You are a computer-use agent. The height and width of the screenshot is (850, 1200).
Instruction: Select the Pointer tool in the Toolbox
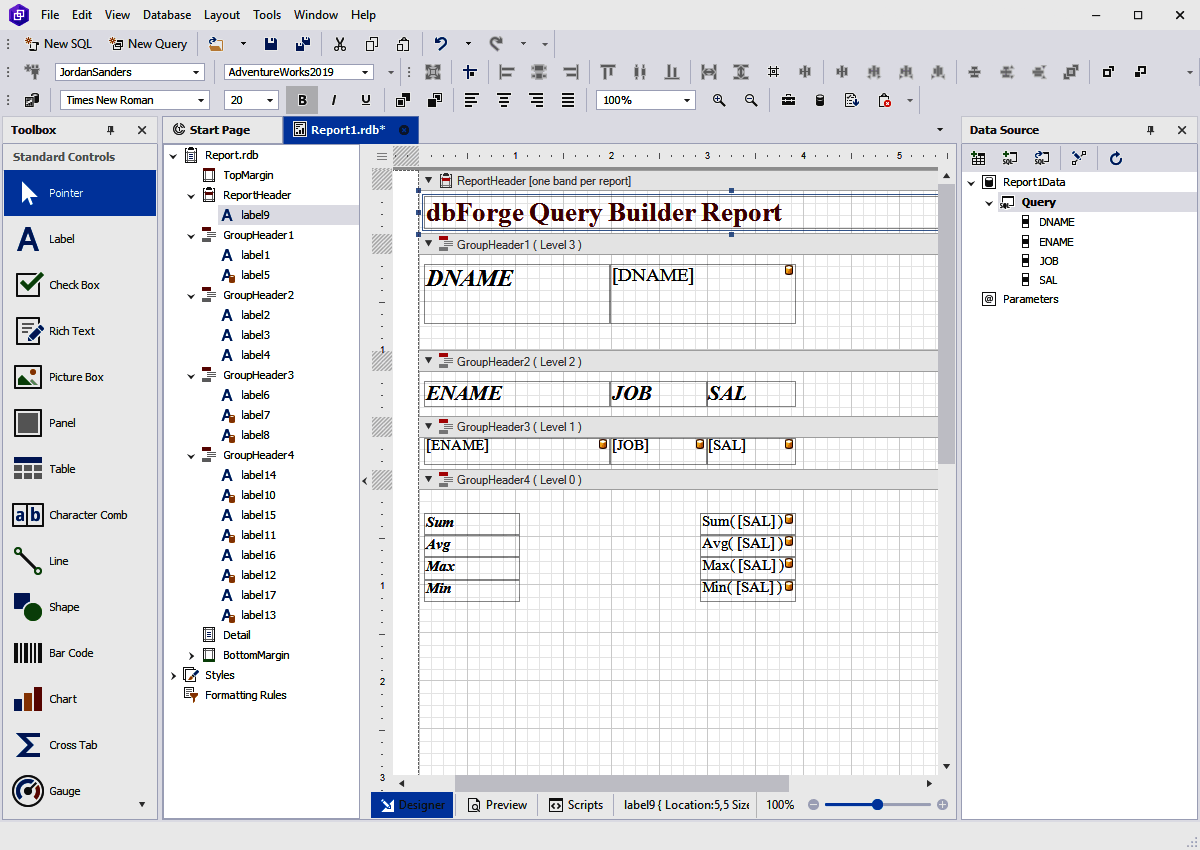click(x=80, y=192)
